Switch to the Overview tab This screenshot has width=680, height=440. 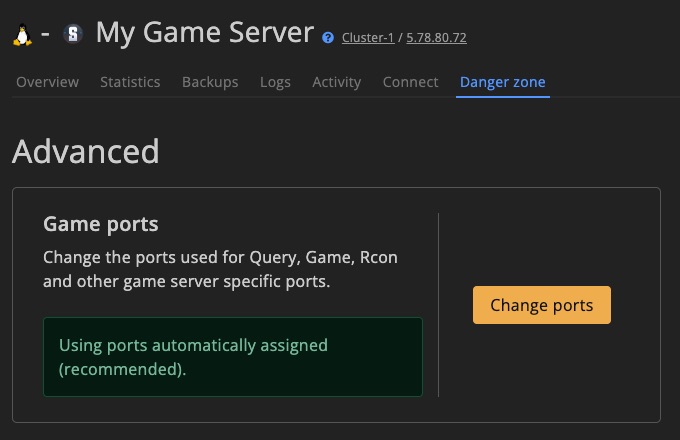pos(48,82)
